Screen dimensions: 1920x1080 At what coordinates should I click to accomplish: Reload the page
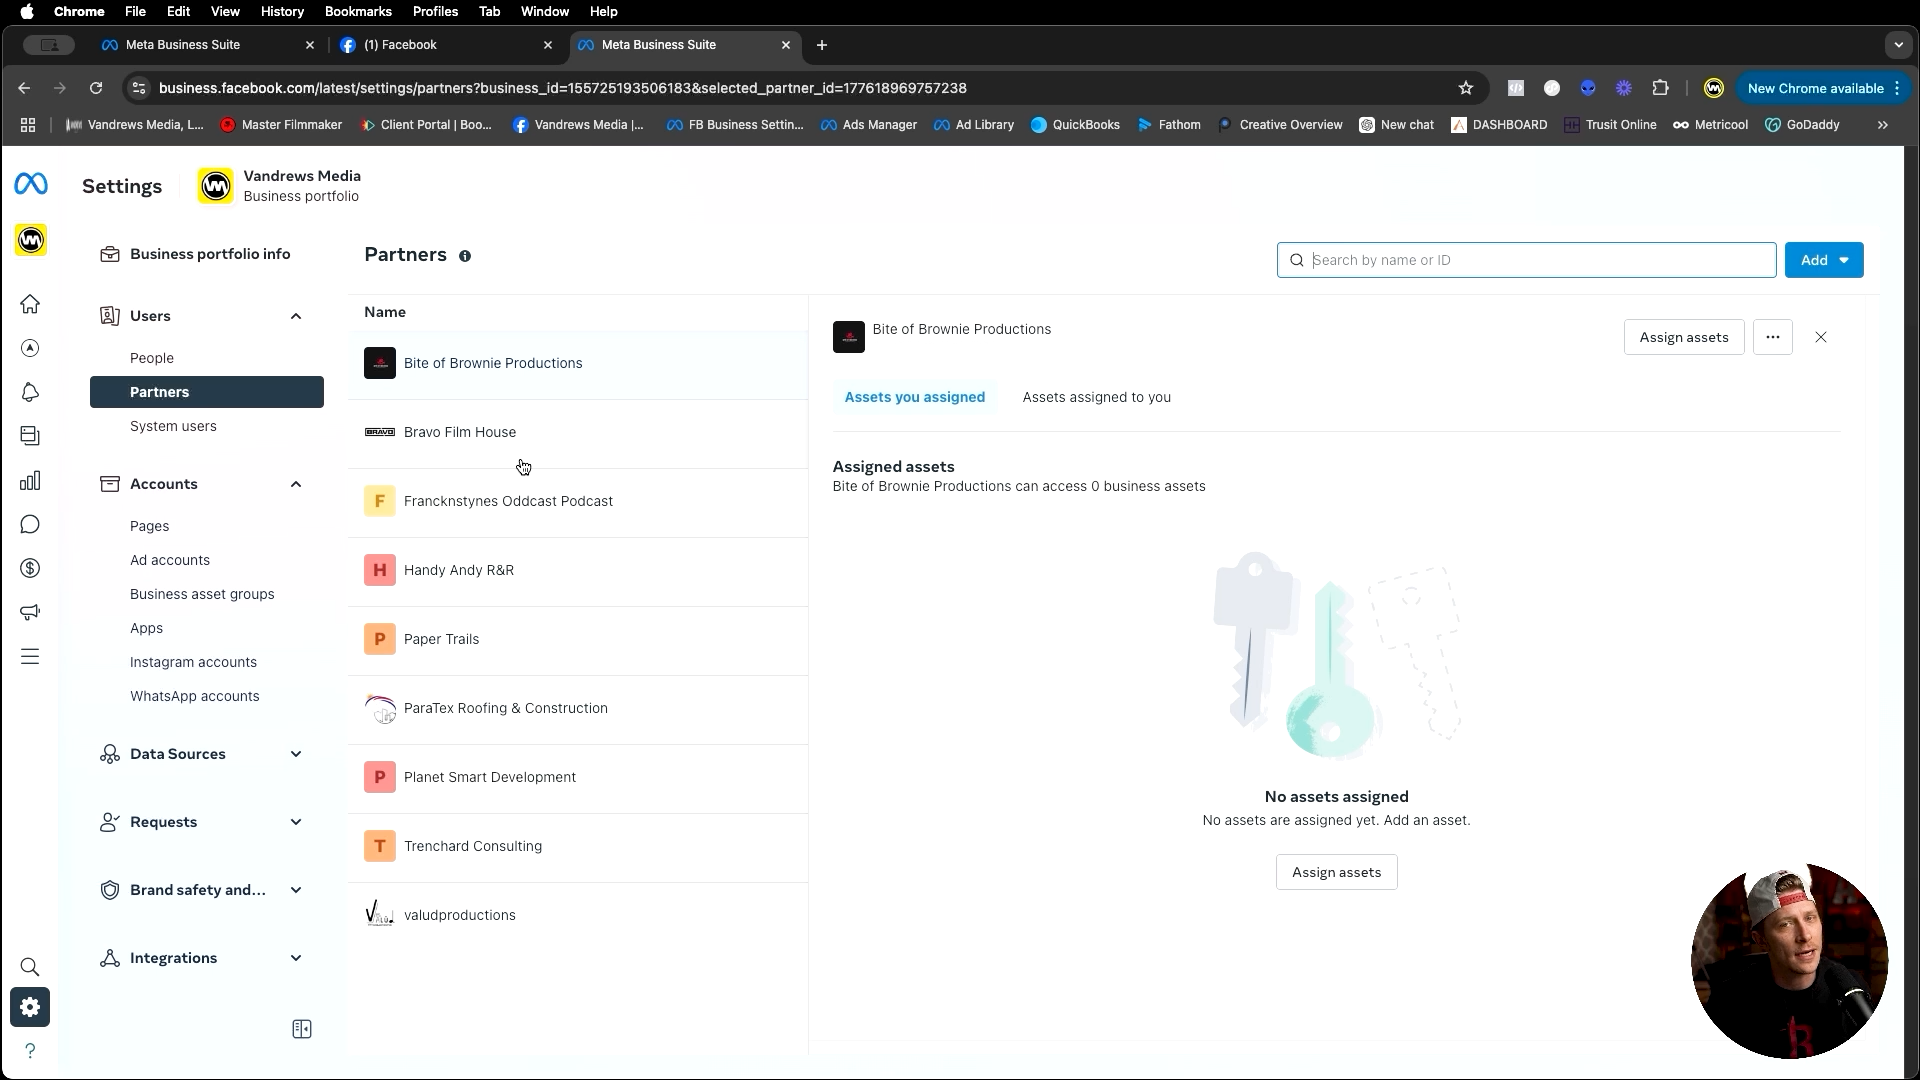(x=96, y=88)
